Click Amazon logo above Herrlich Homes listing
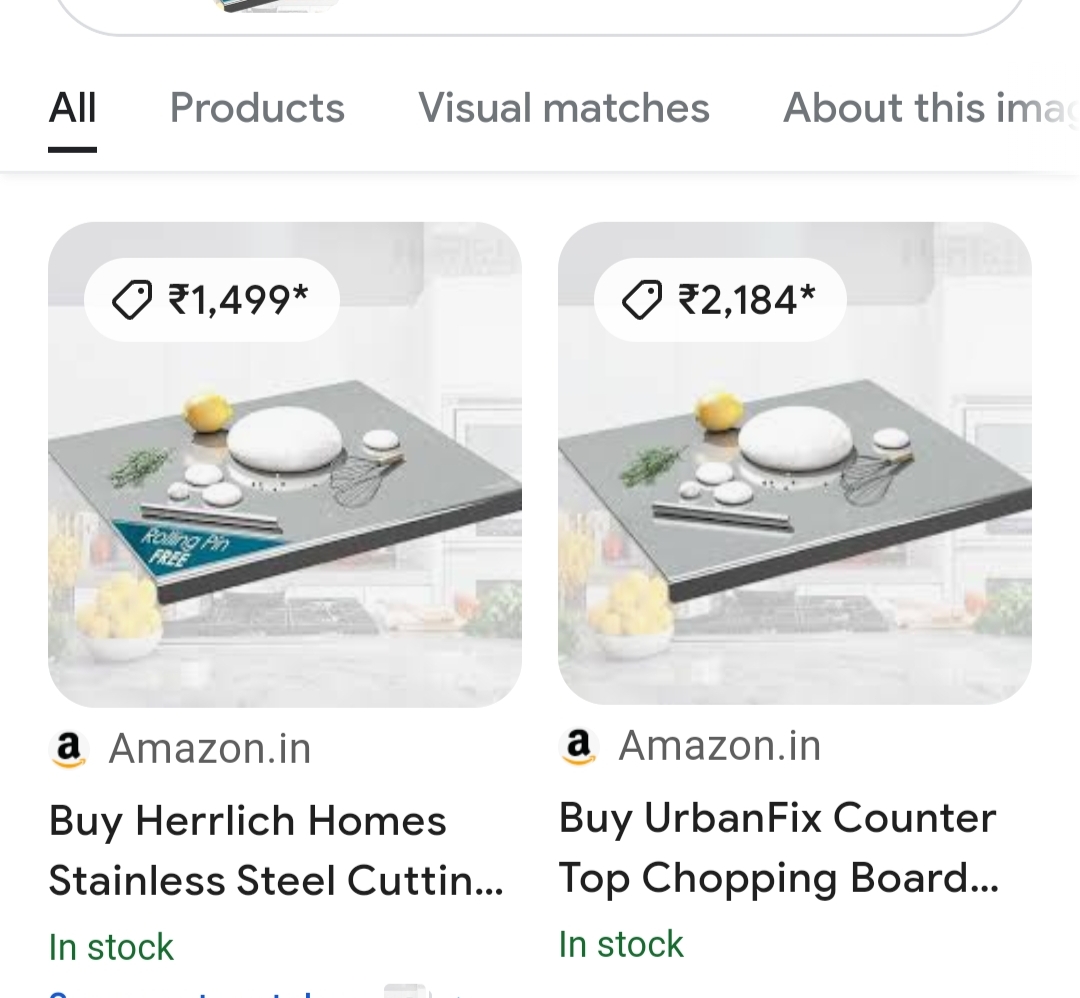 (68, 748)
